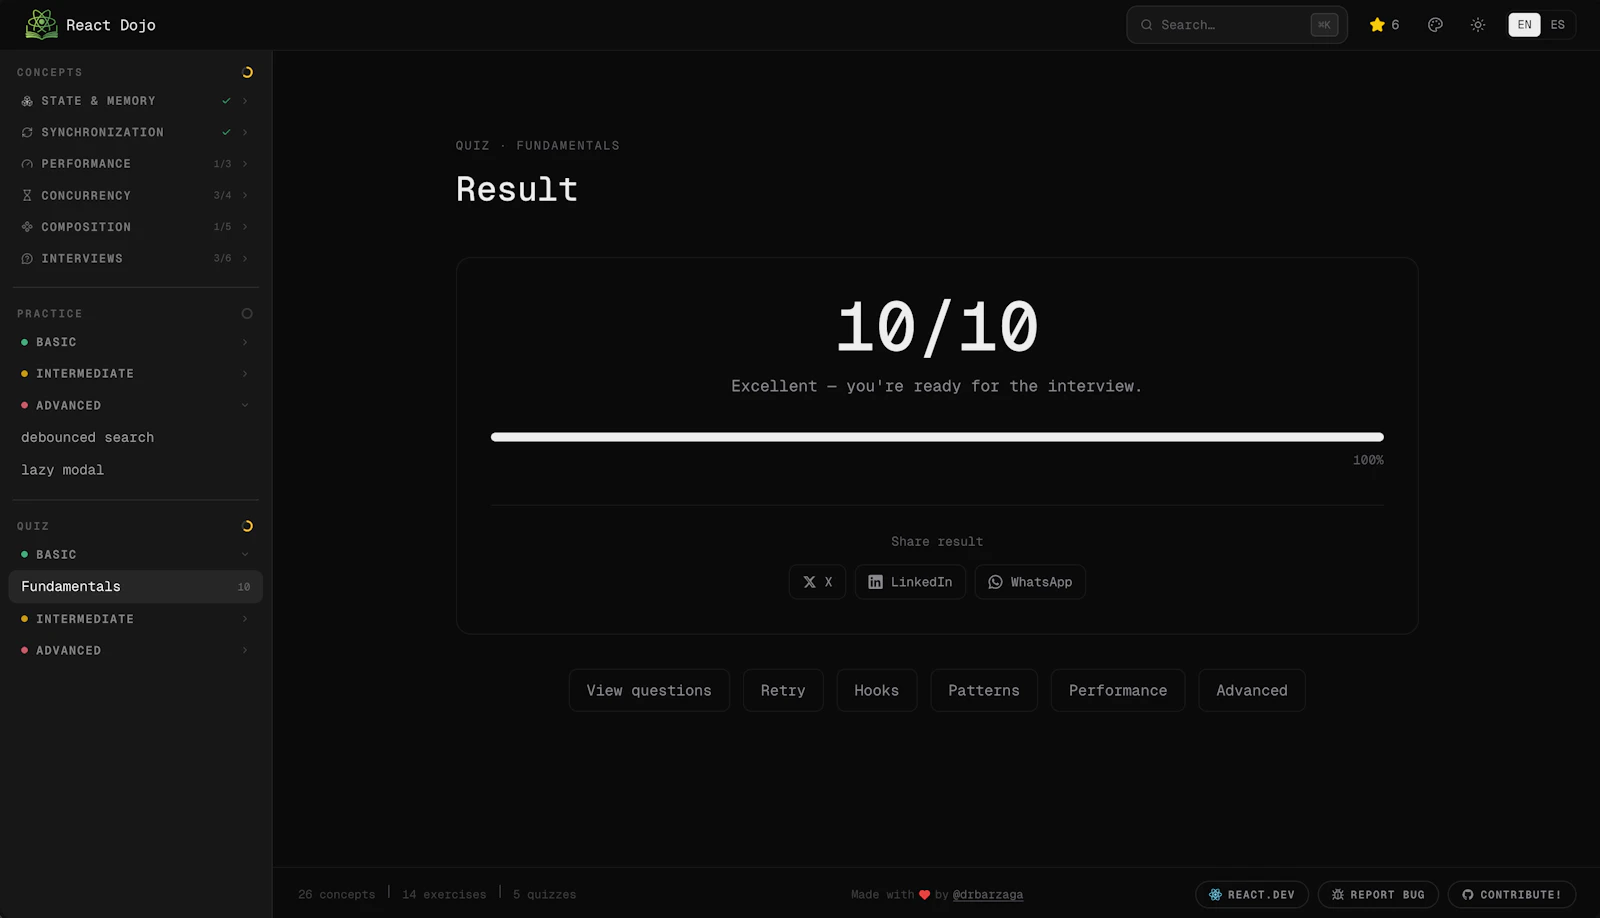Expand Quiz Advanced chevron
Screen dimensions: 1600x918
pyautogui.click(x=245, y=651)
